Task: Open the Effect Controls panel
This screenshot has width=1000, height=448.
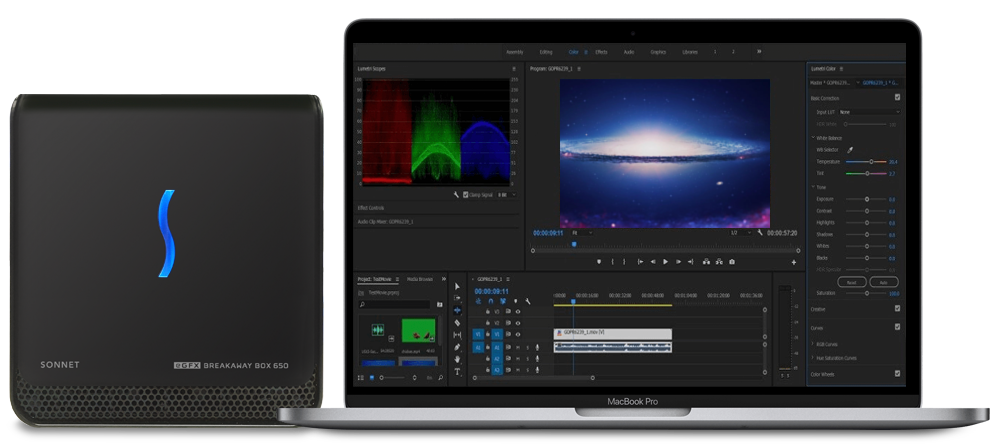Action: [x=371, y=208]
